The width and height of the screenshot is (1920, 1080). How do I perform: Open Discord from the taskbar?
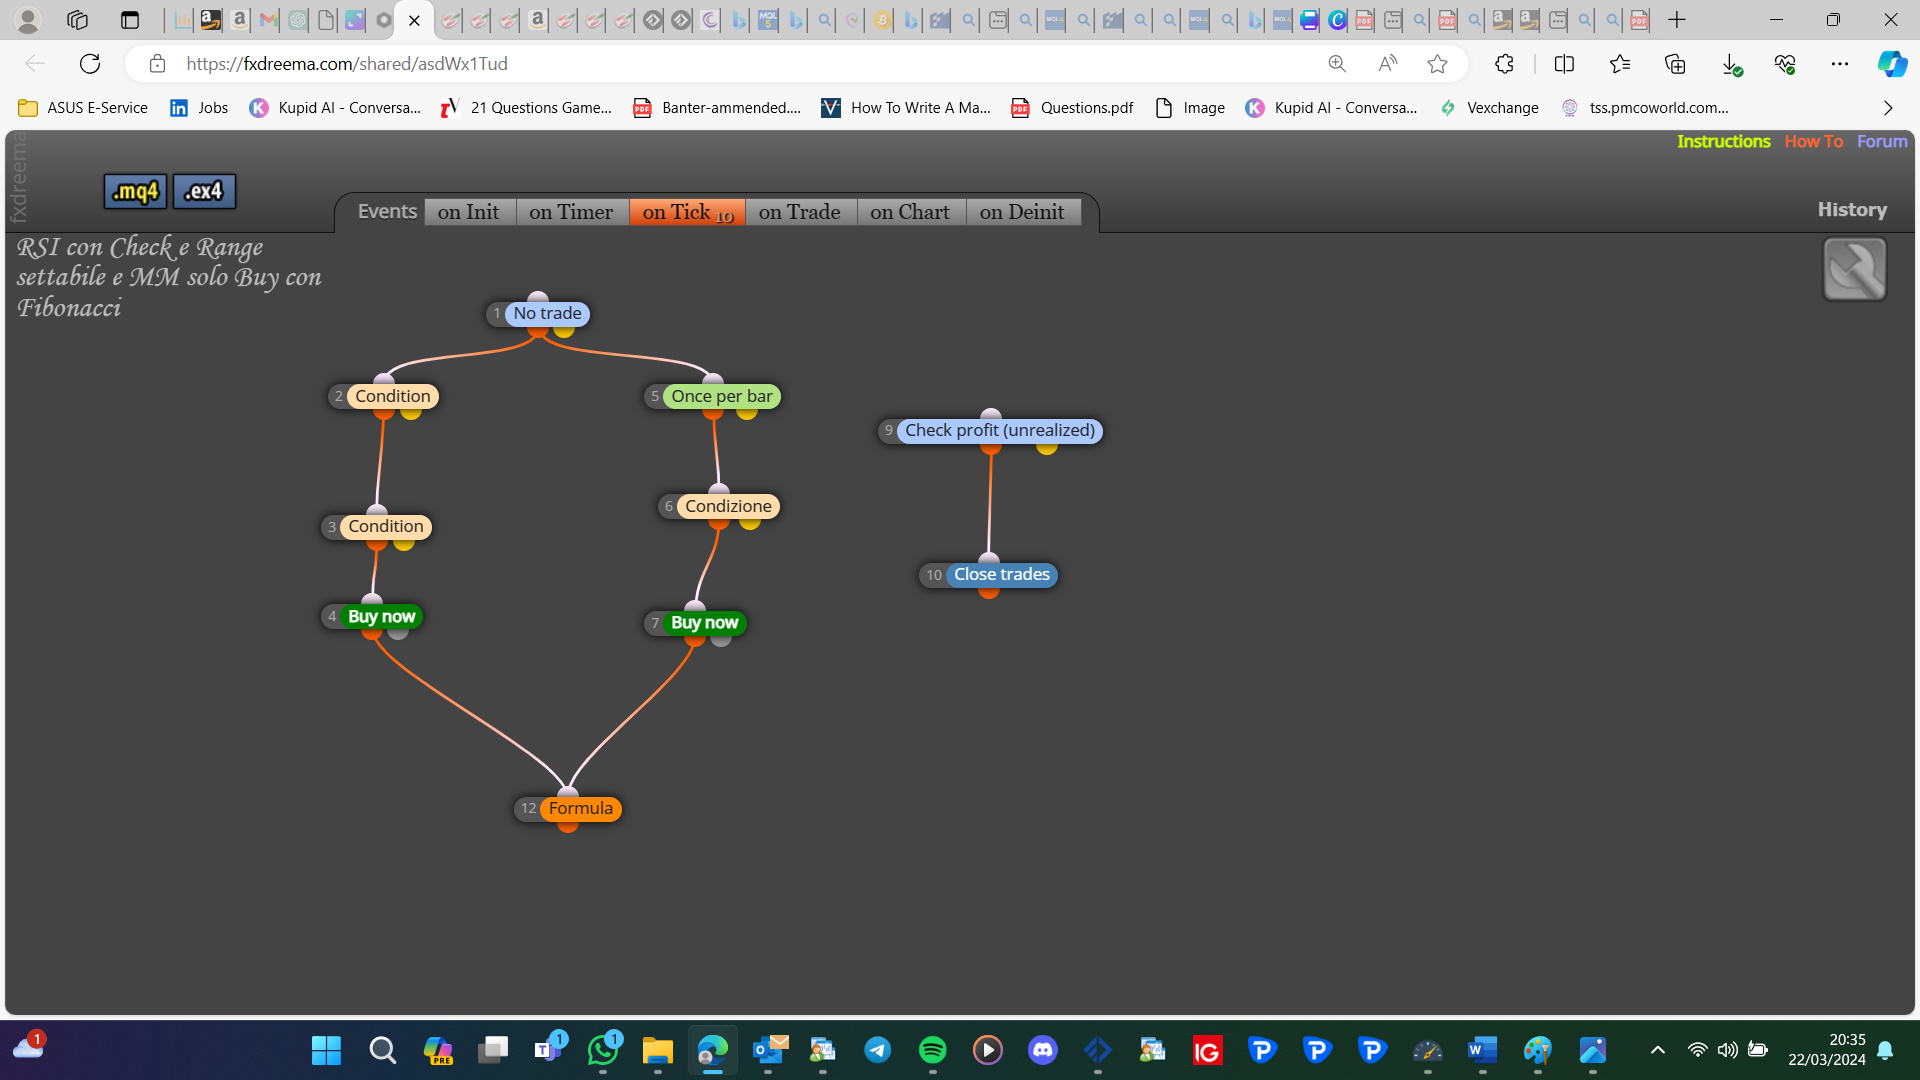pyautogui.click(x=1042, y=1050)
